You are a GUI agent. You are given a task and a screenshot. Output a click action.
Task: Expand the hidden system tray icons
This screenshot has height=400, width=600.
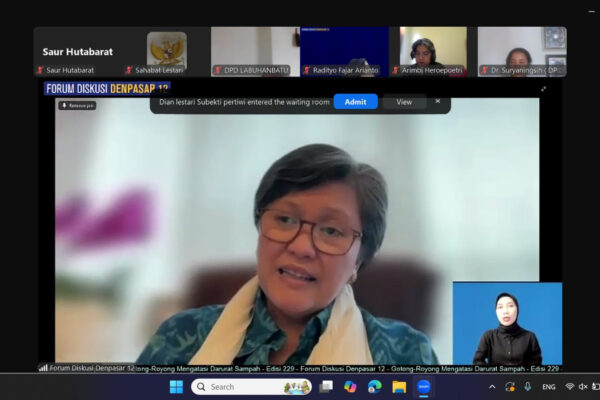point(492,387)
